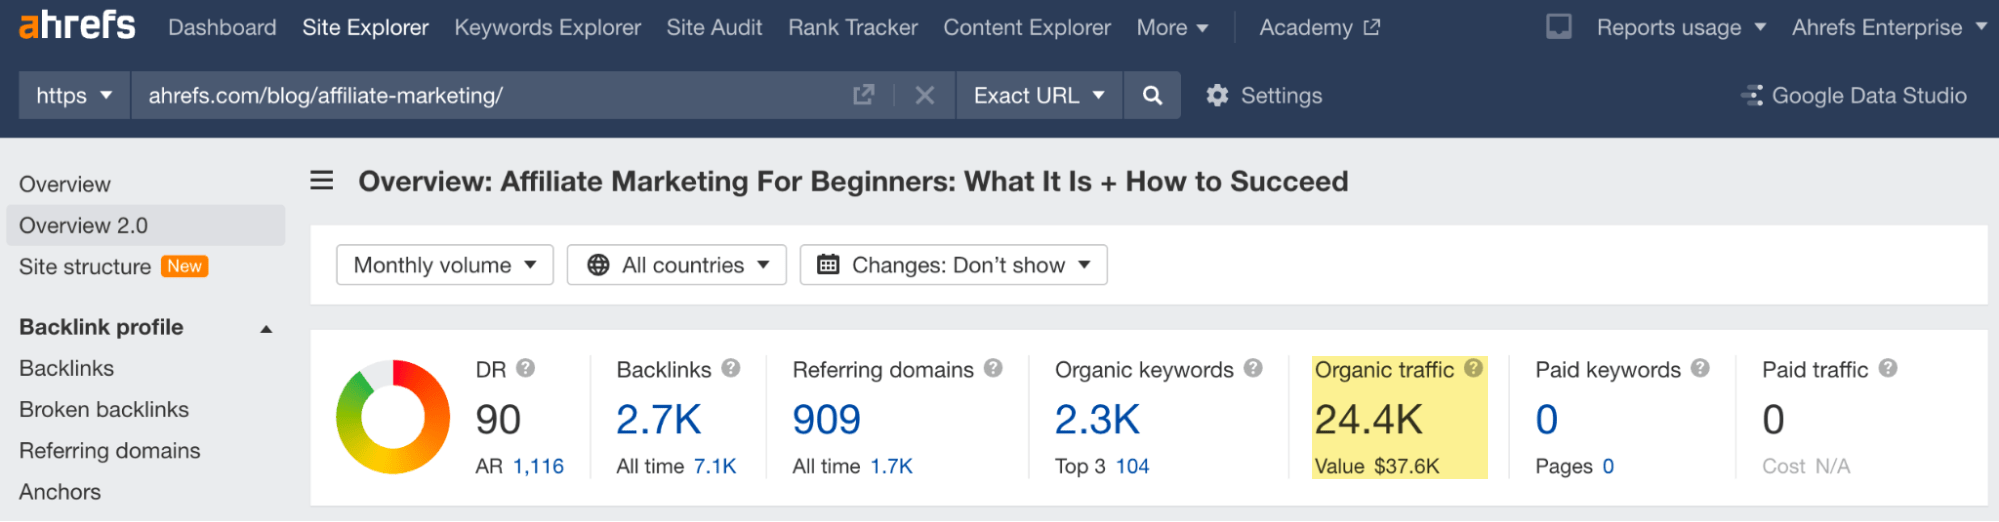Open Rank Tracker

tap(852, 27)
